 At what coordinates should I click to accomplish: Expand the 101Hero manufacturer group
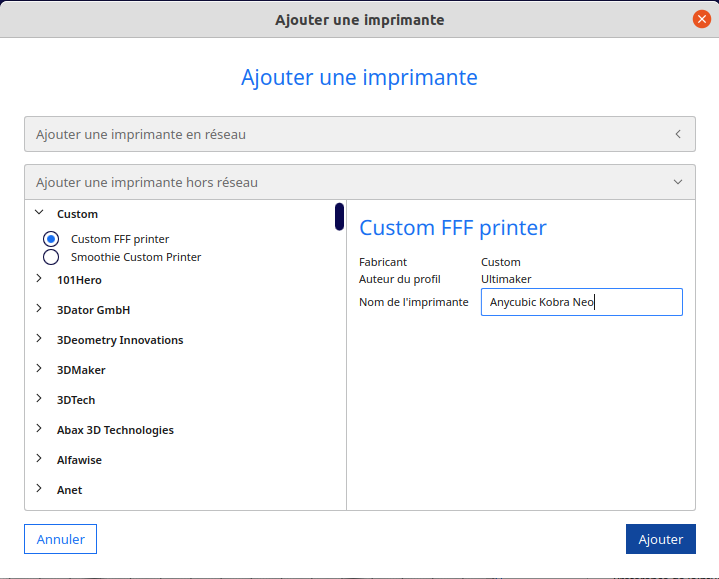(x=39, y=279)
